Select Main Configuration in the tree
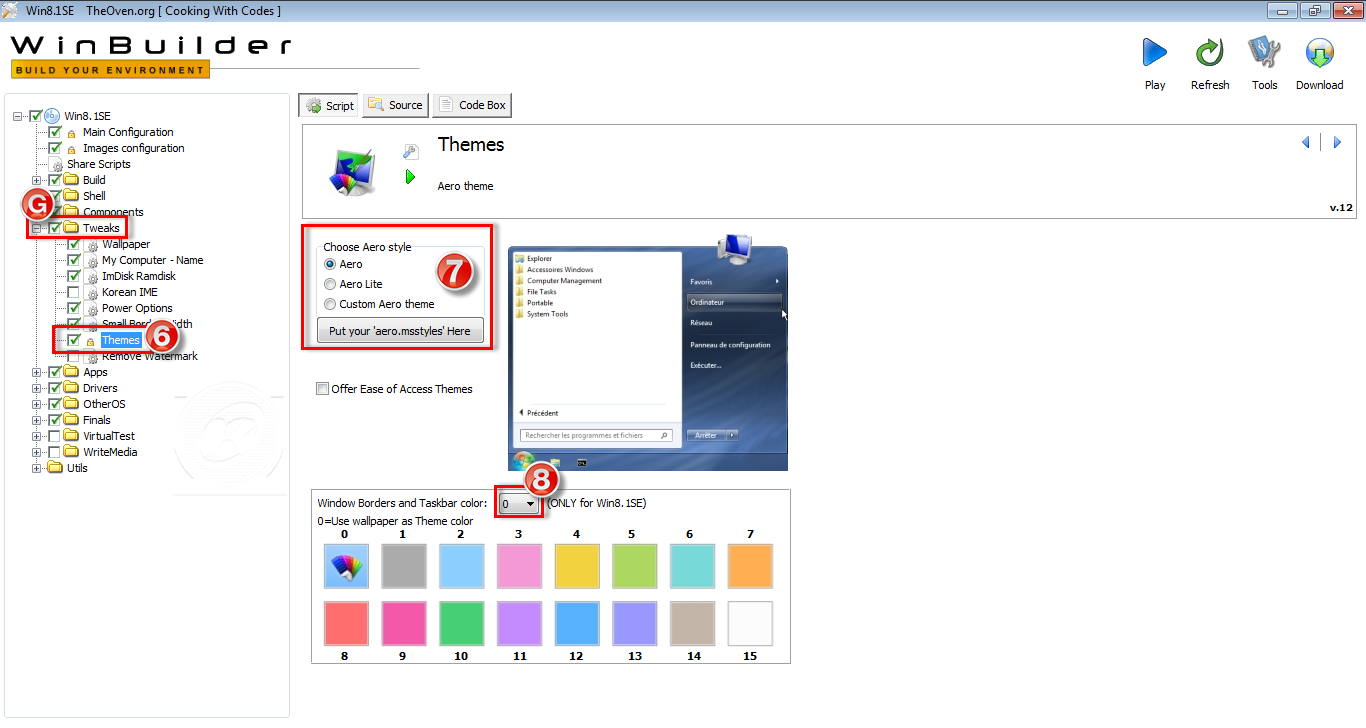This screenshot has width=1366, height=728. coord(128,132)
